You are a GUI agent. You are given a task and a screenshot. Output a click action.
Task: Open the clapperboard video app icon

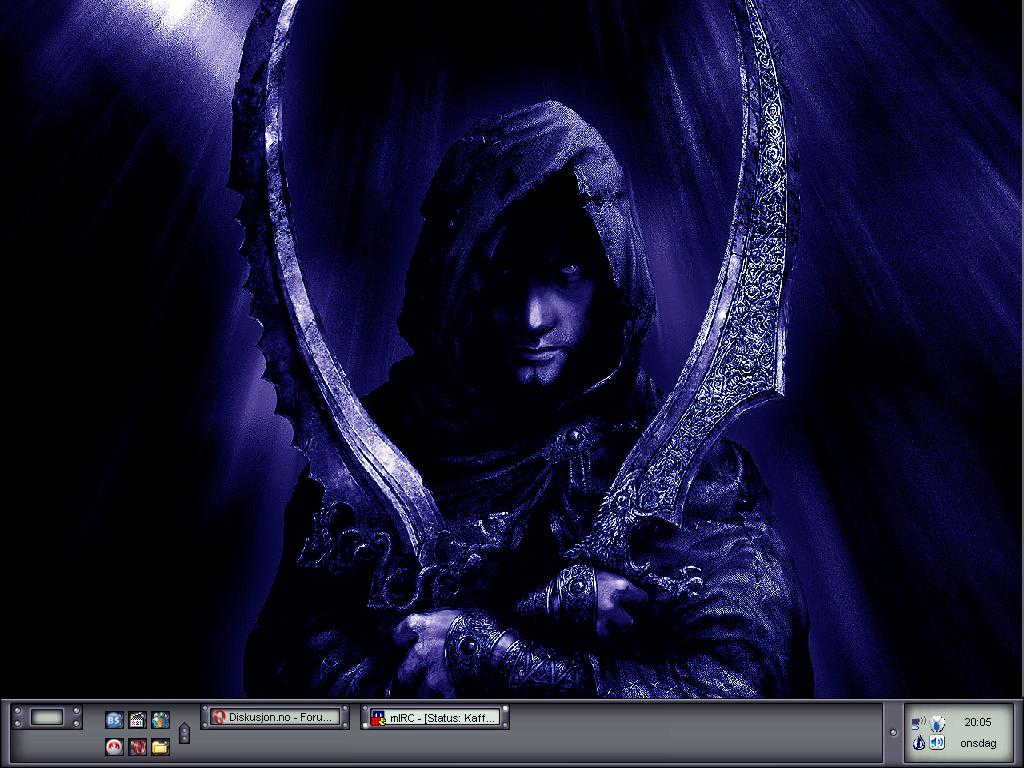(137, 720)
